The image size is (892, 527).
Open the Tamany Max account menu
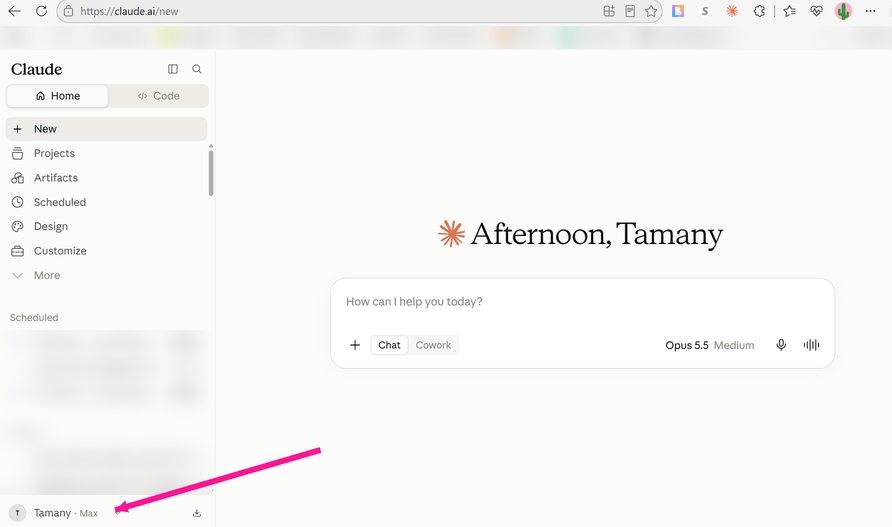click(65, 513)
